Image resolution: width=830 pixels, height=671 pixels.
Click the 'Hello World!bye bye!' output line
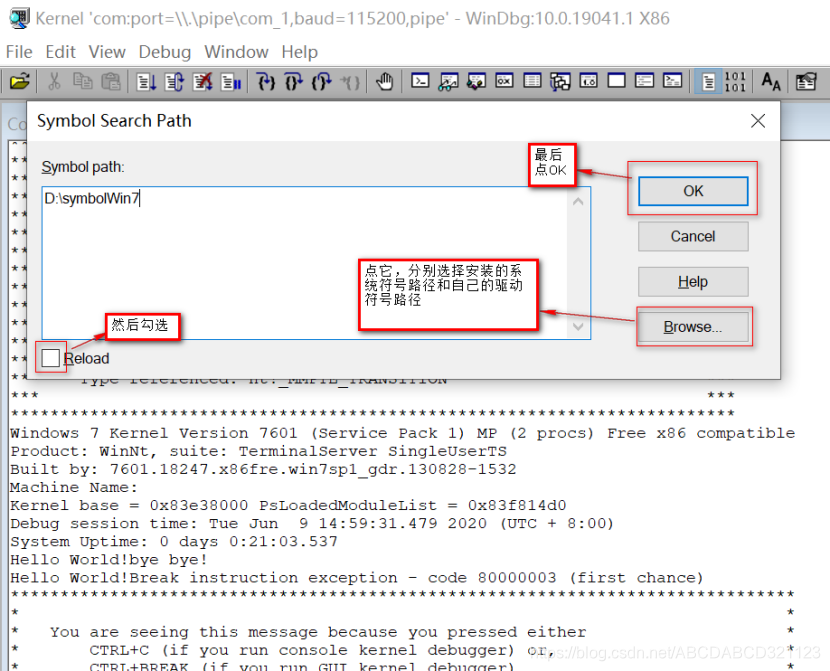(x=109, y=559)
